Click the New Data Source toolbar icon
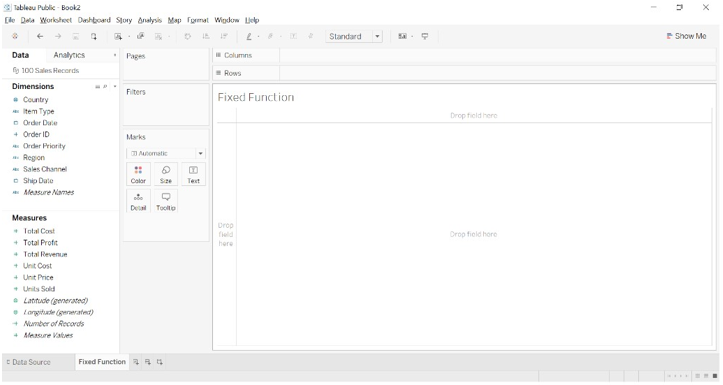 [x=94, y=36]
